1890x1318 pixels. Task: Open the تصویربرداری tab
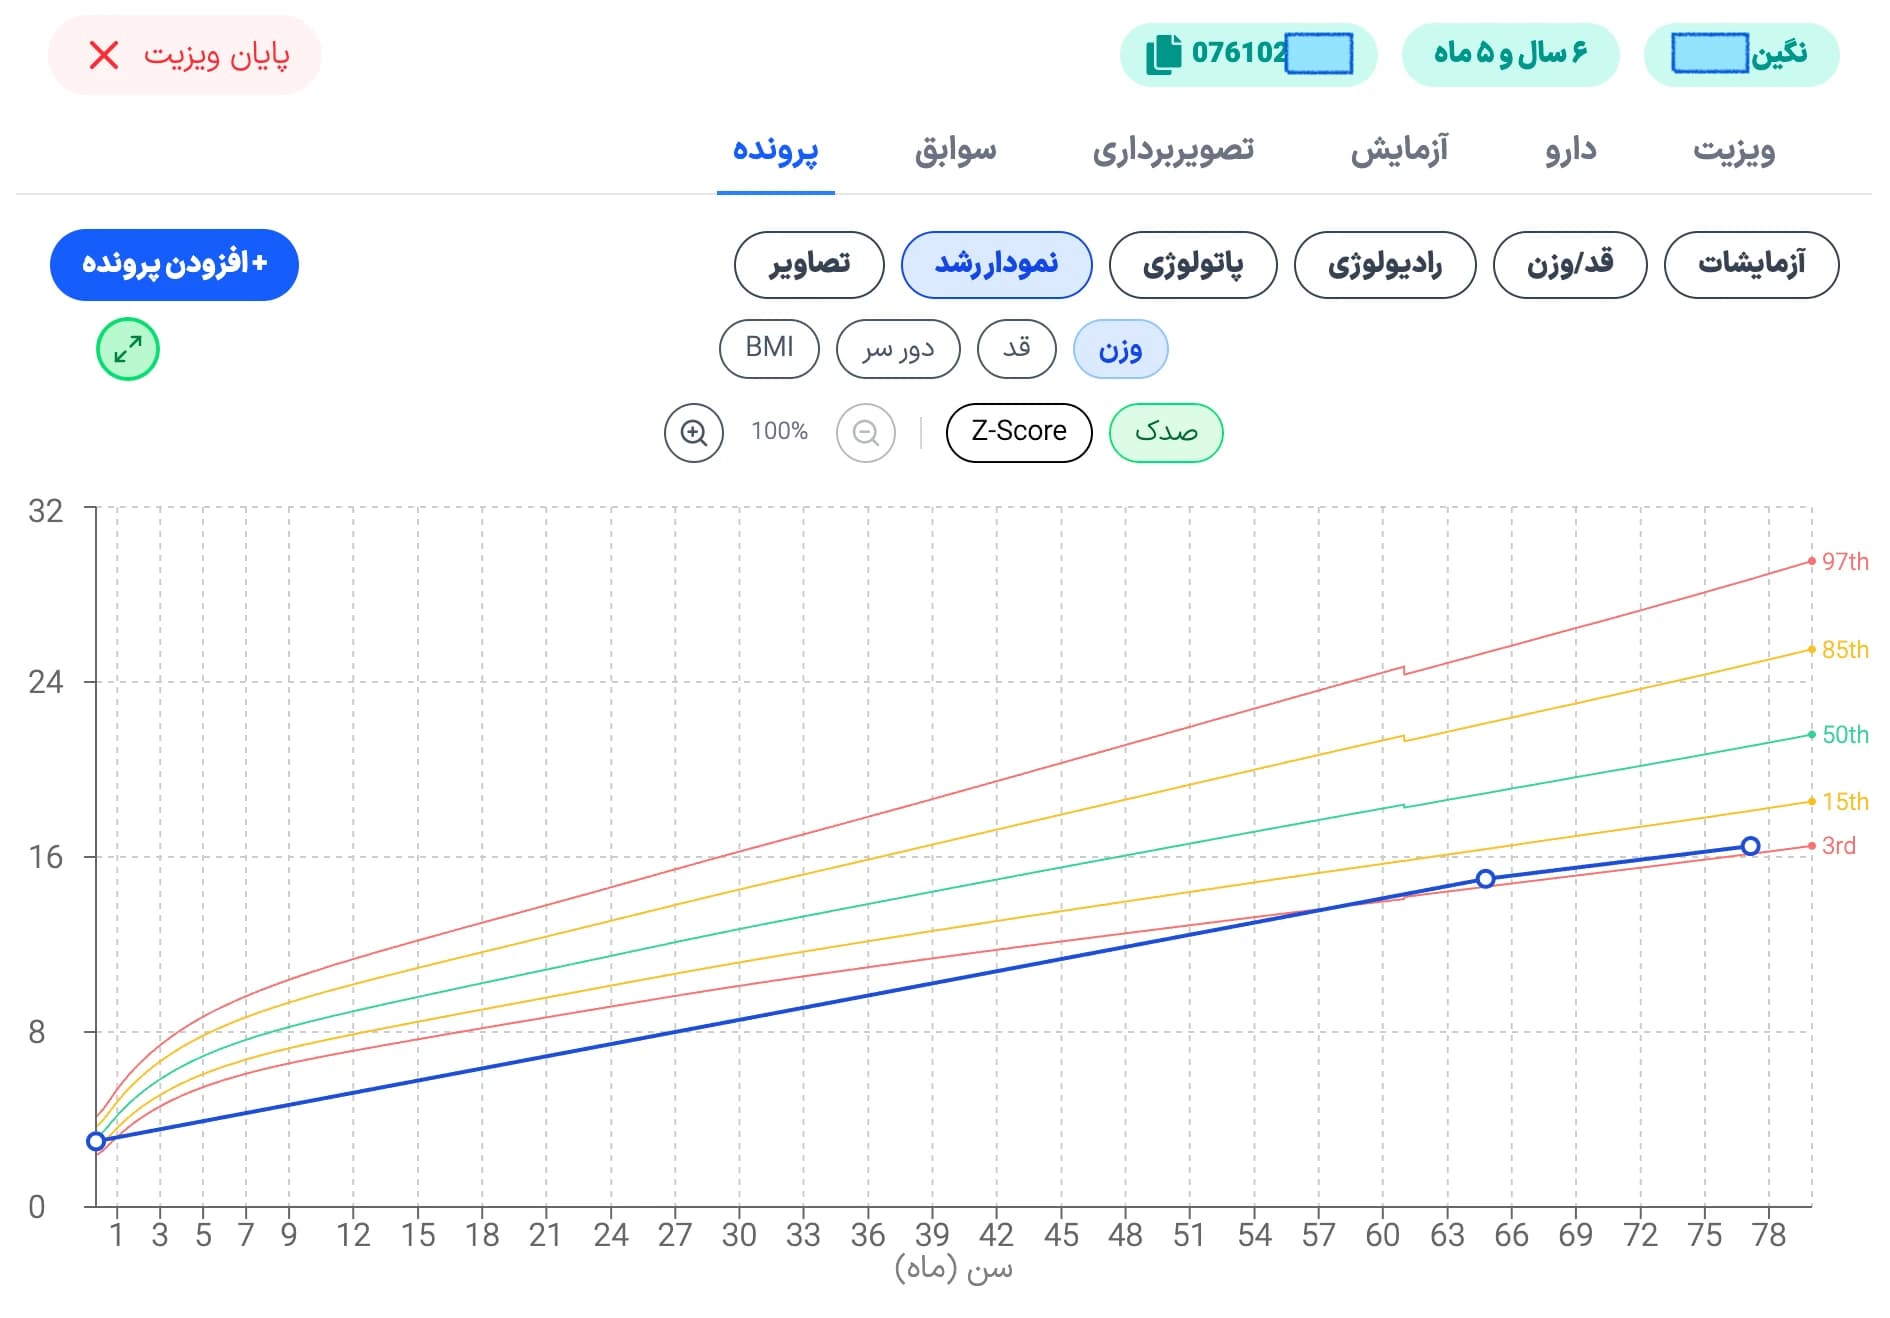(1173, 151)
